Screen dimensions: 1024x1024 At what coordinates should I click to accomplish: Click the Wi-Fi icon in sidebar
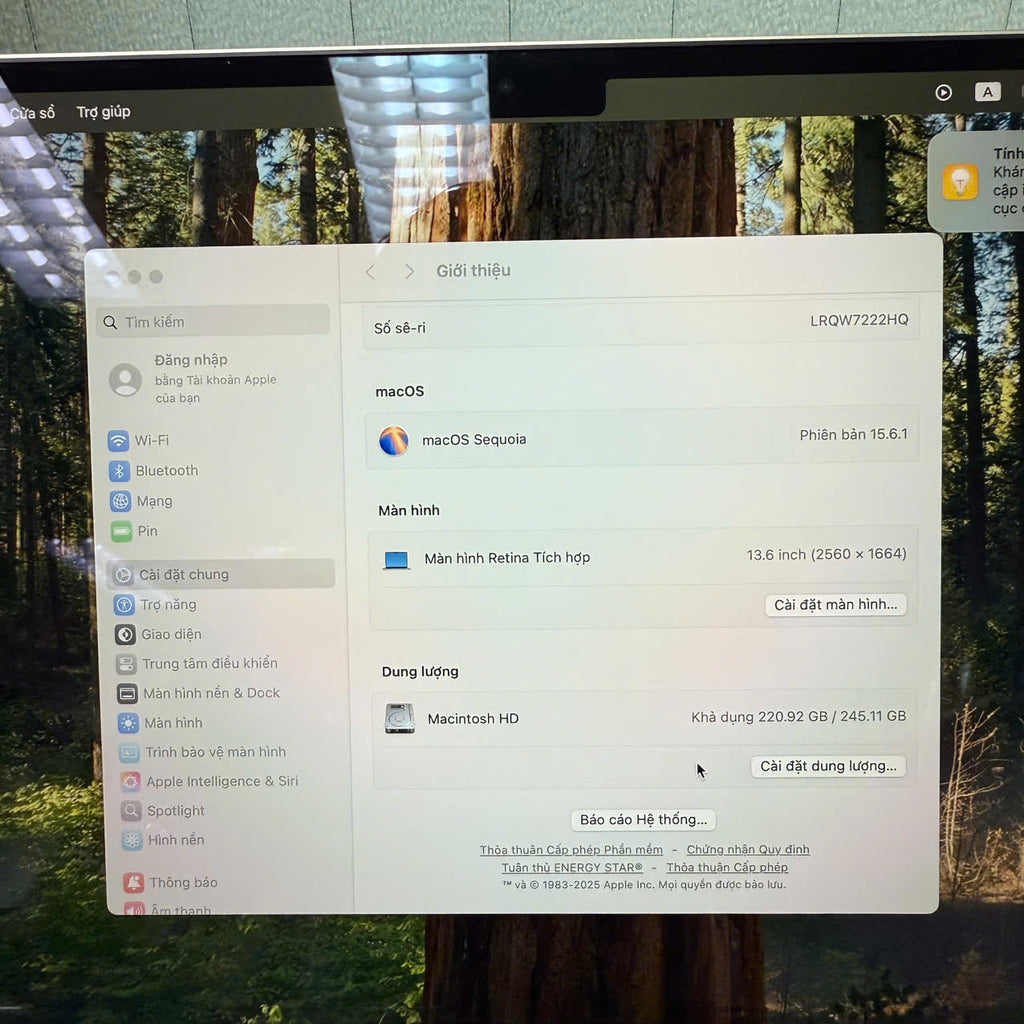pos(119,441)
